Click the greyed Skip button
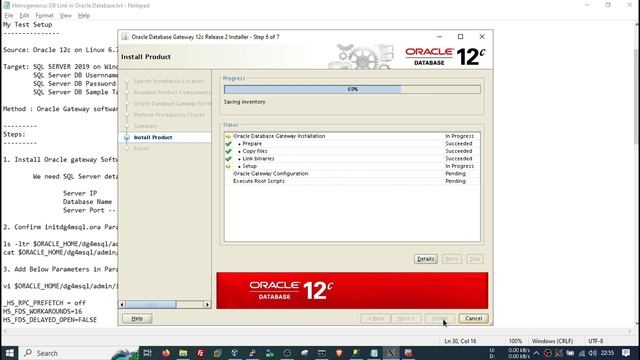The width and height of the screenshot is (640, 360). click(x=474, y=259)
